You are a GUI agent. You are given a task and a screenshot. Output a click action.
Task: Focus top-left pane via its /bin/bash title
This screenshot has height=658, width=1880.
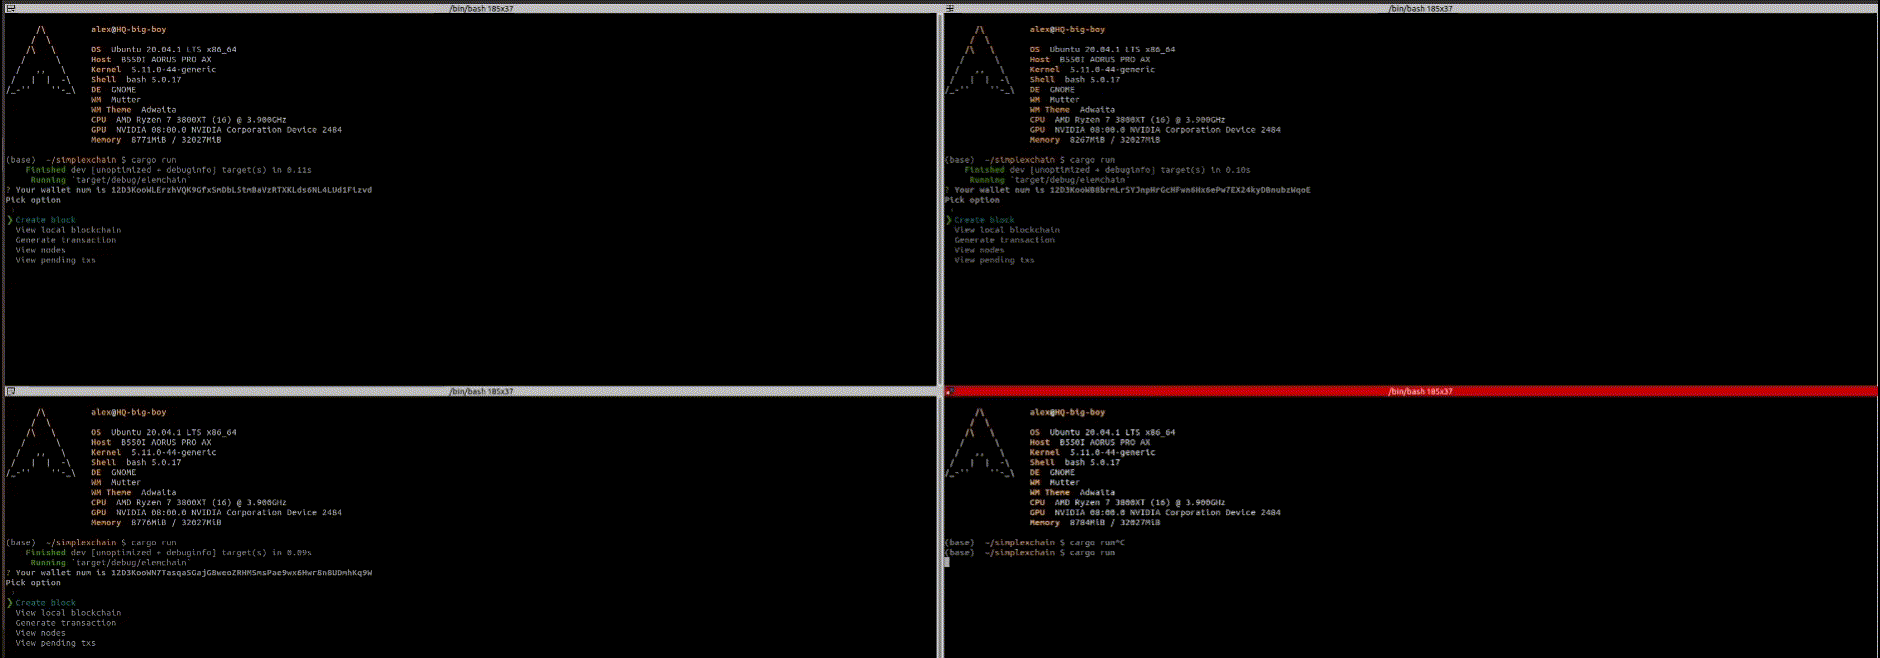coord(481,8)
